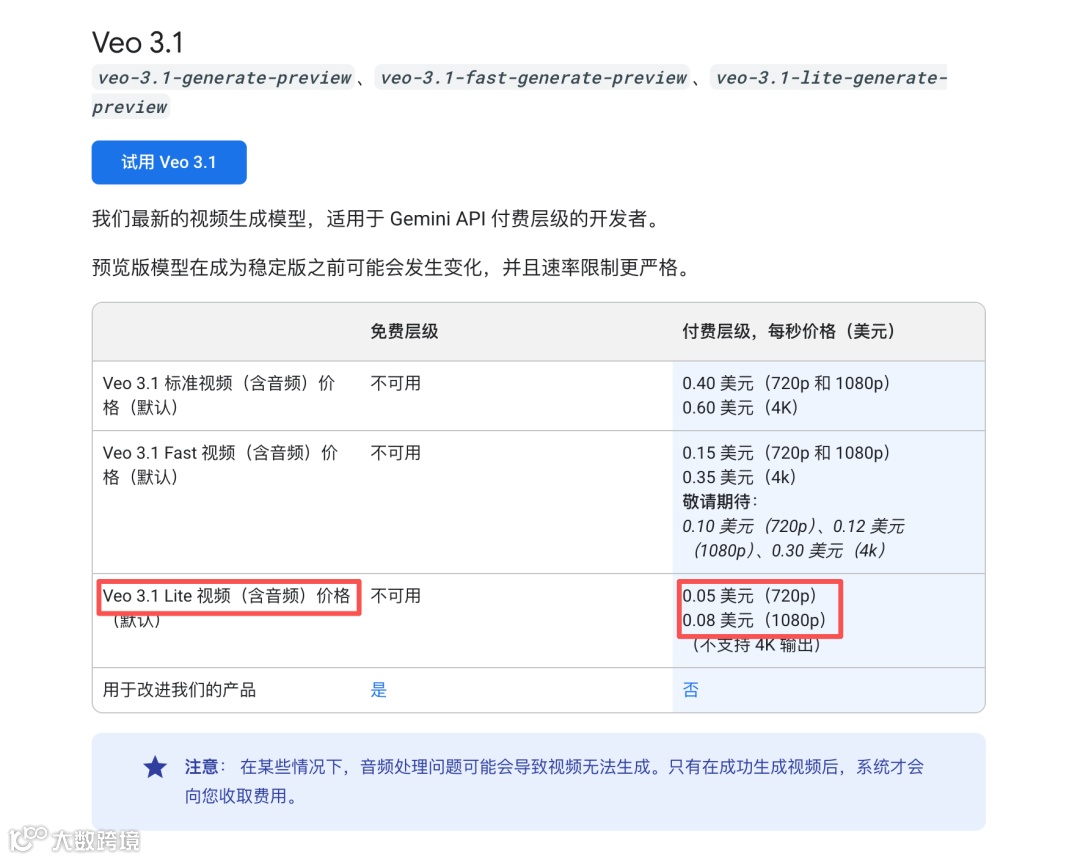Screen dimensions: 1080x860
Task: Select the Veo 3.1 标准视频 row label
Action: 219,395
